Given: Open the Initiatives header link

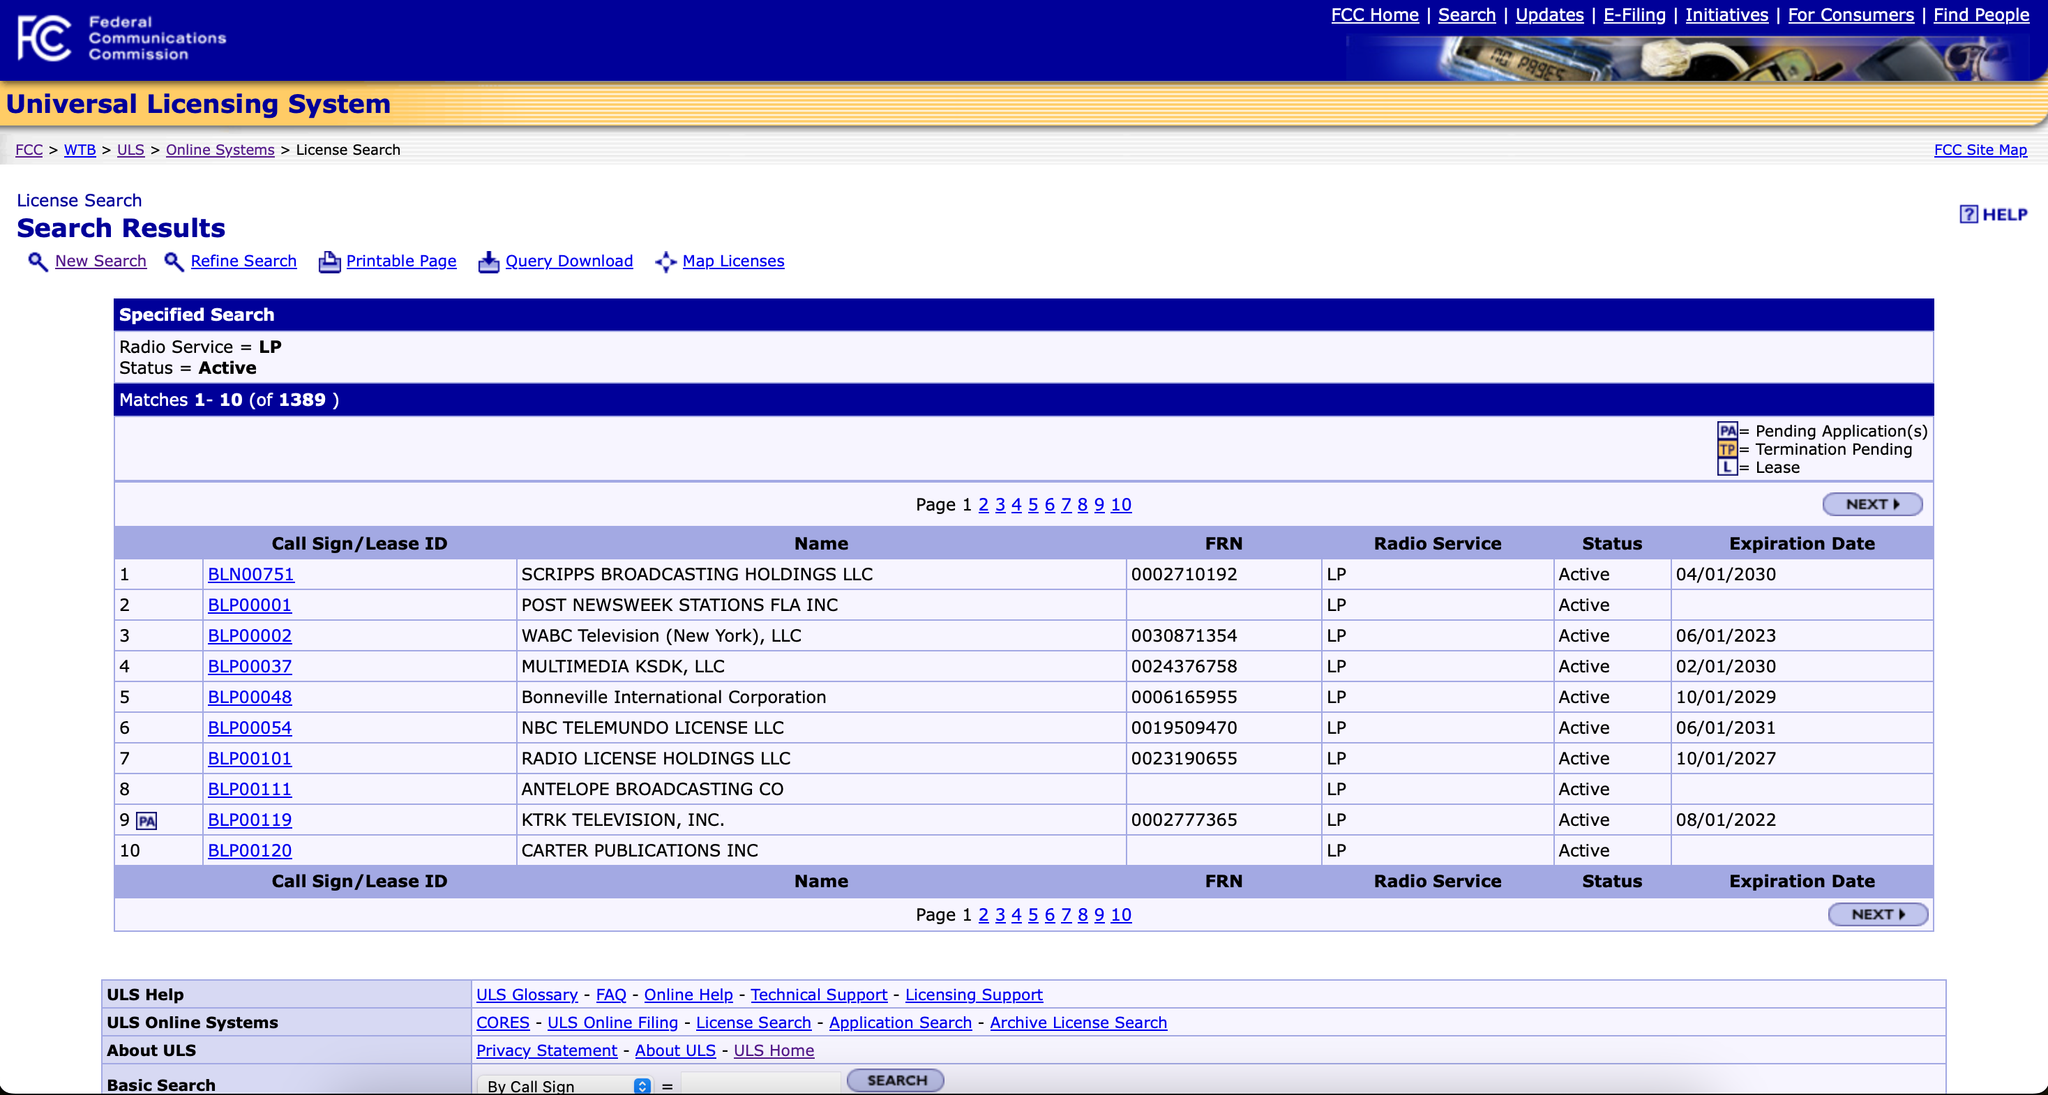Looking at the screenshot, I should pyautogui.click(x=1726, y=15).
